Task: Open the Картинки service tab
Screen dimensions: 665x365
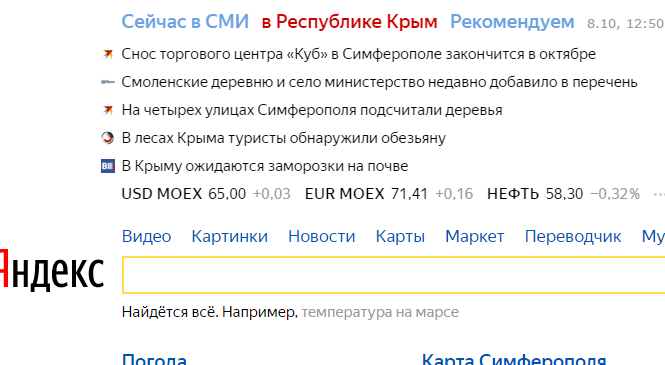Action: pos(229,236)
